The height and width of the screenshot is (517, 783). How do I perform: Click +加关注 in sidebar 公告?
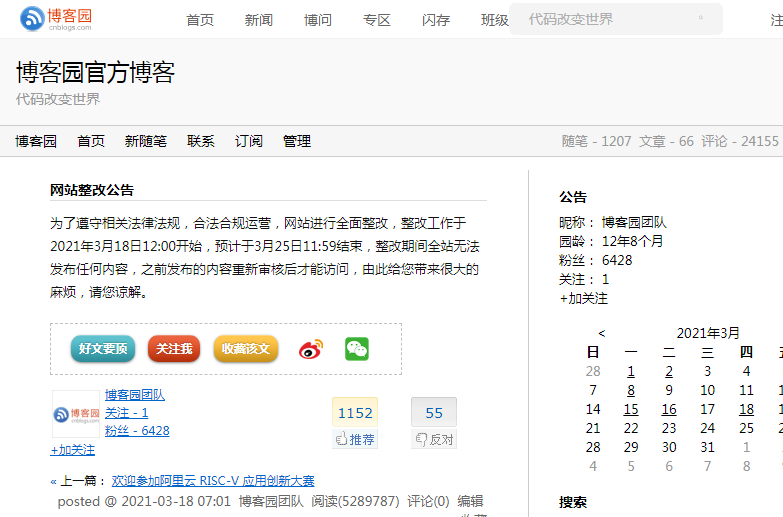(583, 299)
